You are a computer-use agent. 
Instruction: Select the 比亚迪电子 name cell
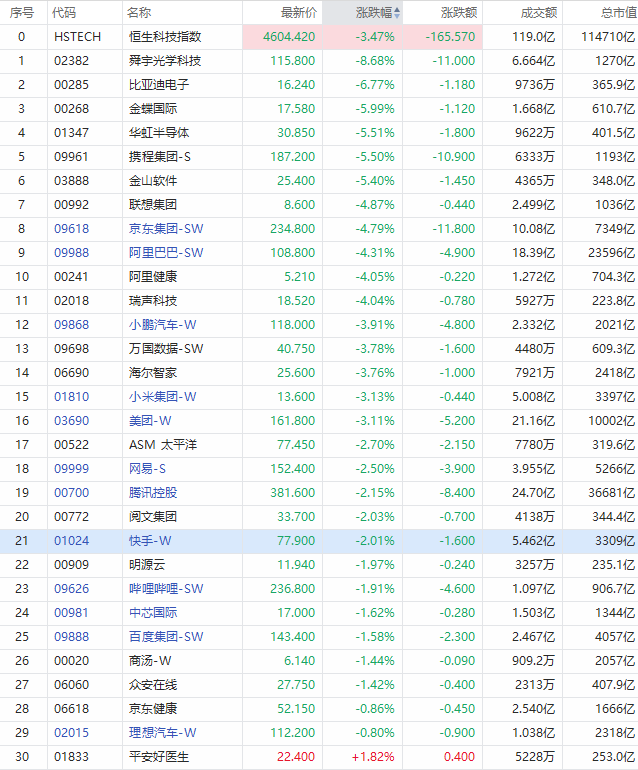pos(182,85)
